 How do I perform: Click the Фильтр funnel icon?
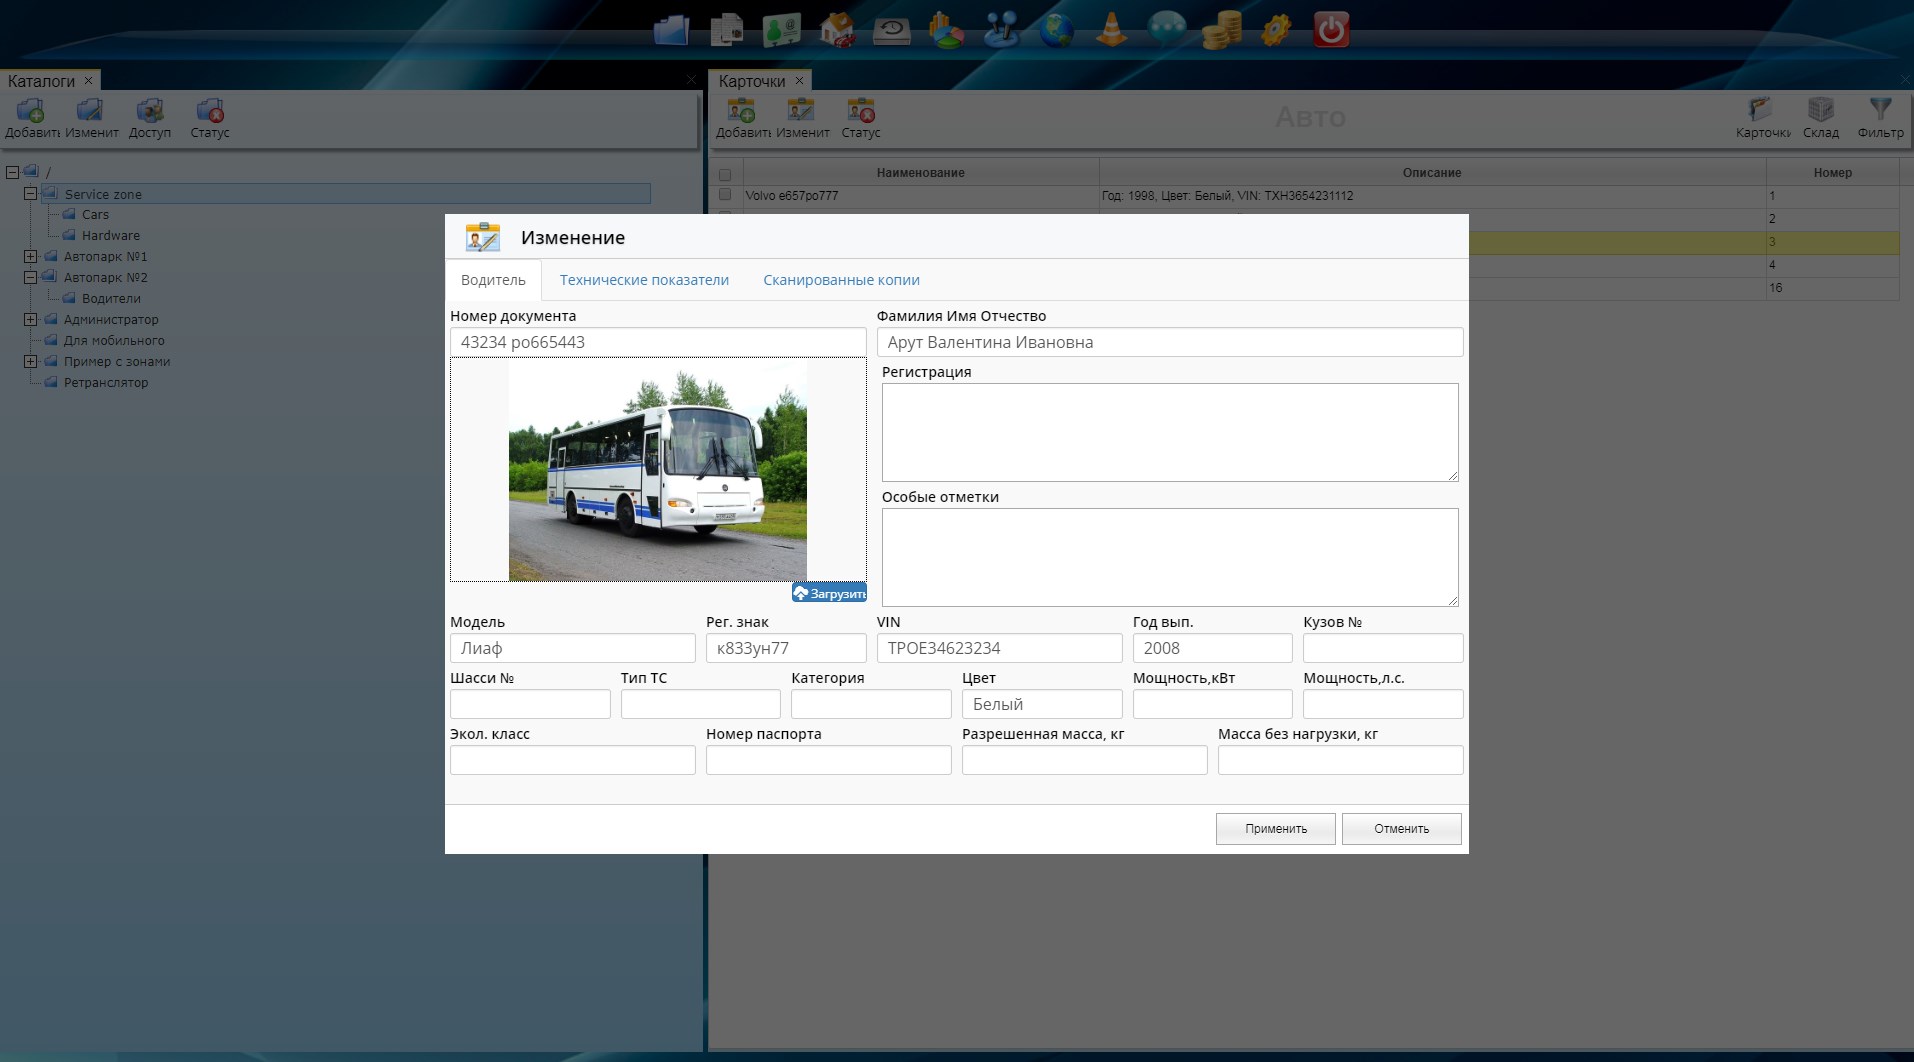[x=1880, y=117]
